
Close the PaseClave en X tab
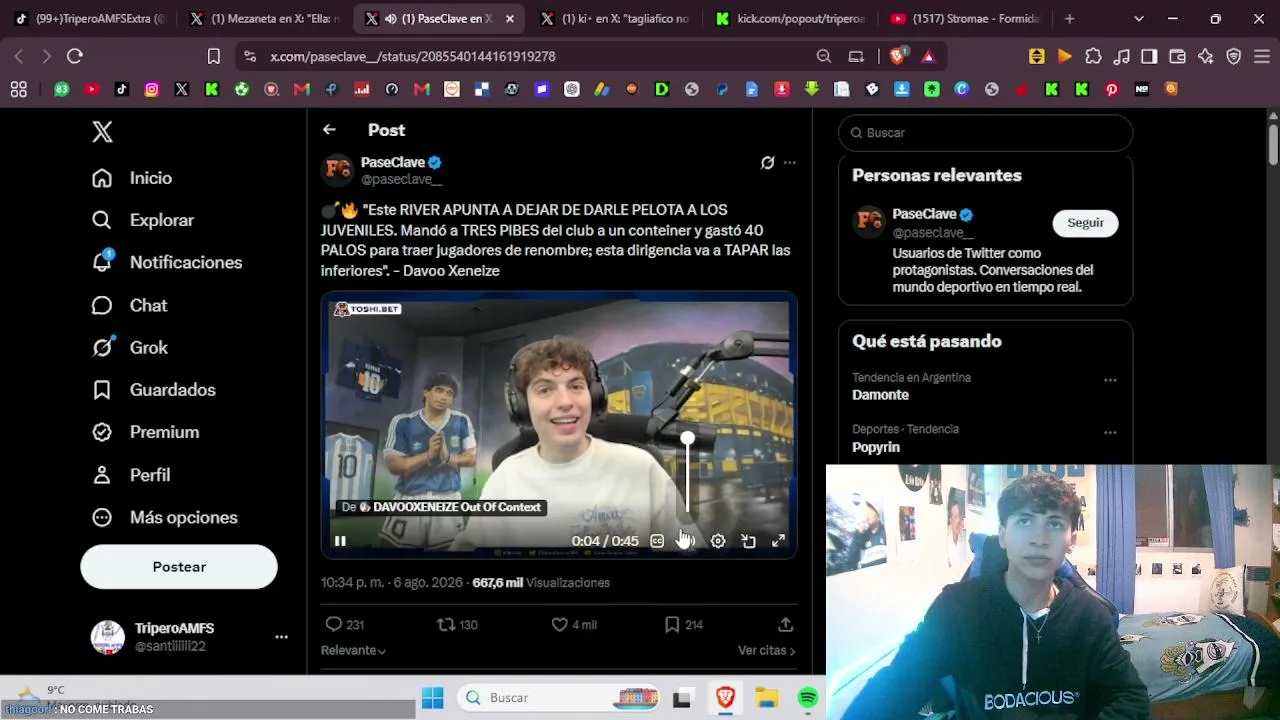(x=510, y=19)
